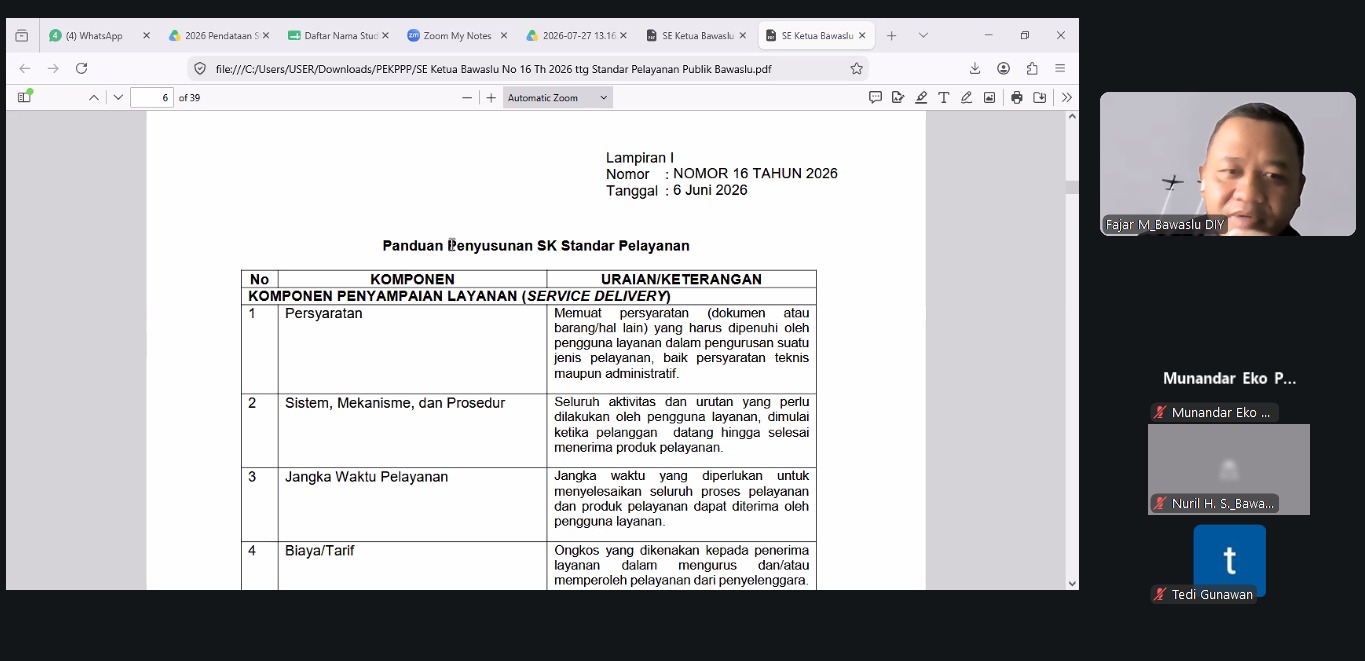Click 'NOMOR 16 TAHUN 2026' text
1365x661 pixels.
coord(755,173)
